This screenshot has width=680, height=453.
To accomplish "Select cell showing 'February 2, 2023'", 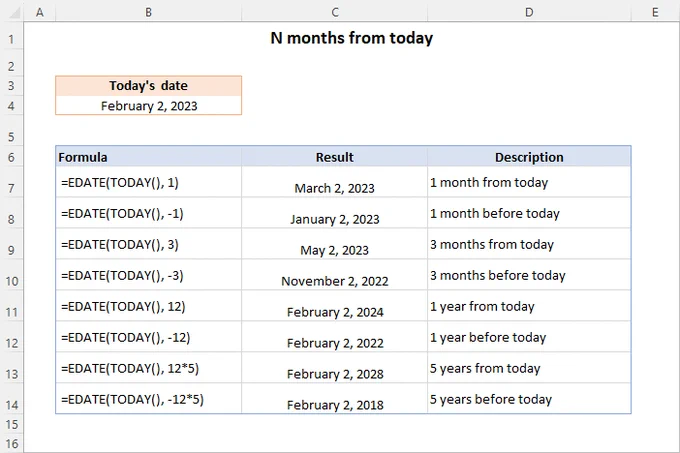I will tap(148, 106).
